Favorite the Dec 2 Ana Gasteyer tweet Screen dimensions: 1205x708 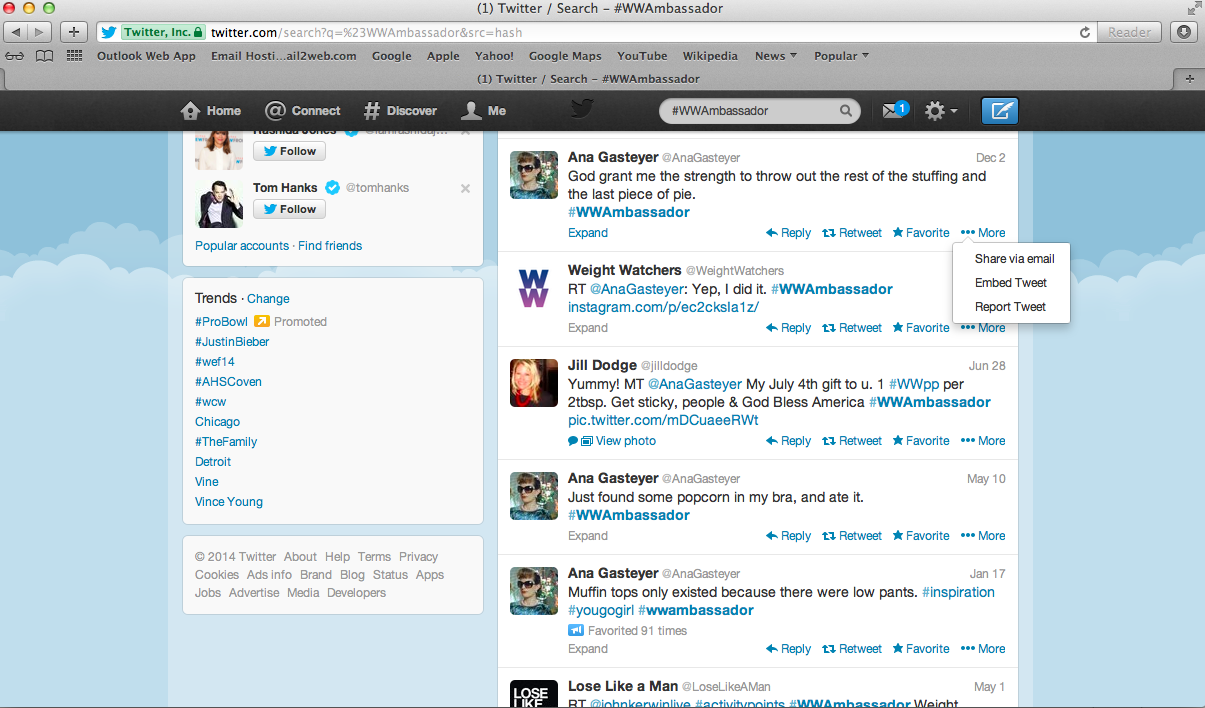coord(921,233)
